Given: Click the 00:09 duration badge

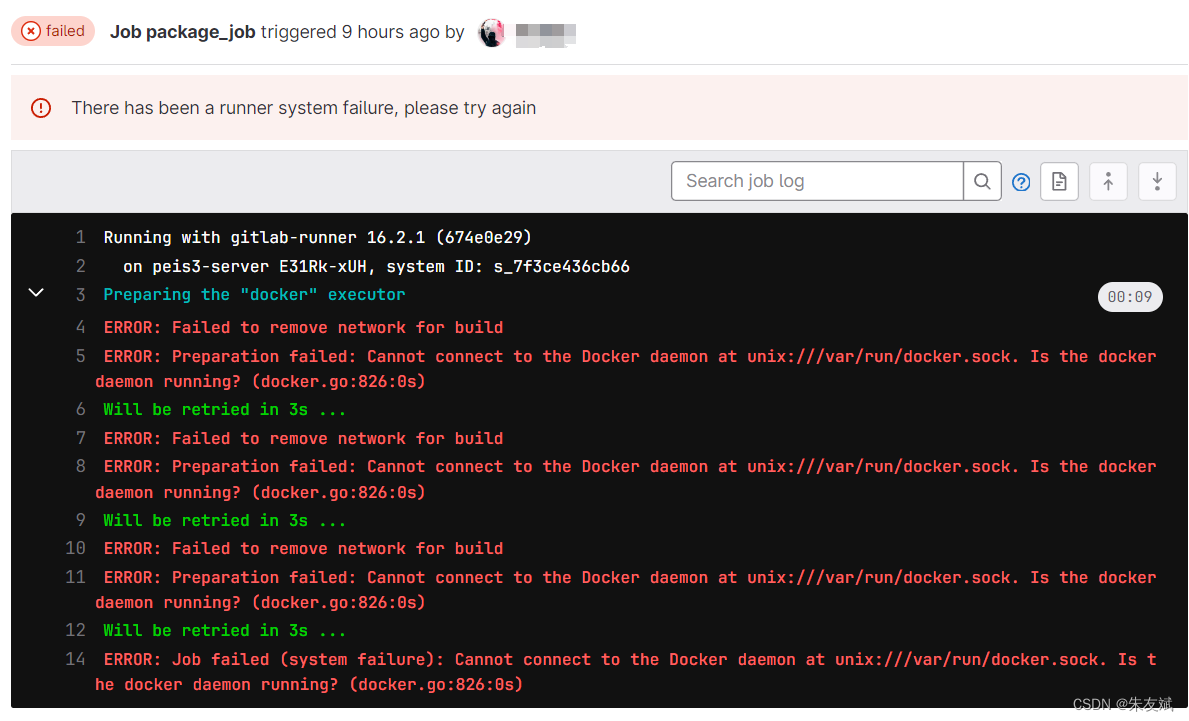Looking at the screenshot, I should click(x=1130, y=296).
